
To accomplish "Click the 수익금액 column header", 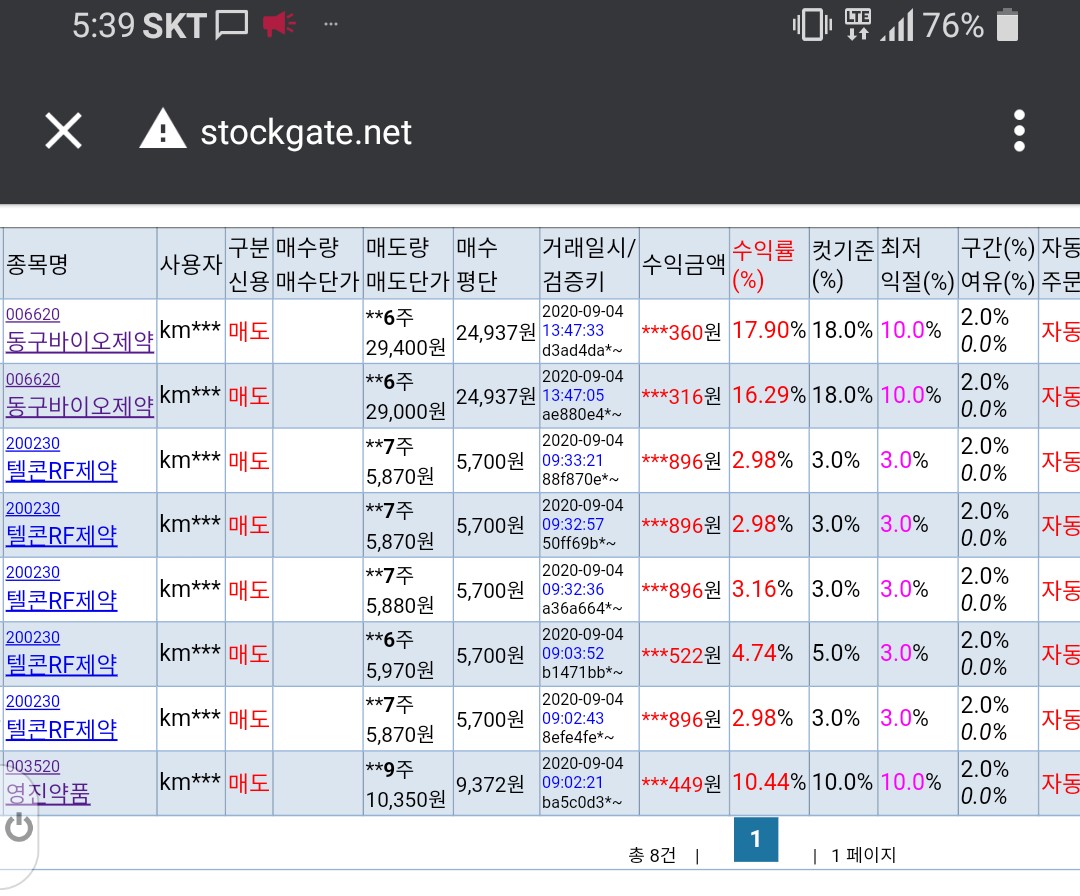I will pos(683,264).
